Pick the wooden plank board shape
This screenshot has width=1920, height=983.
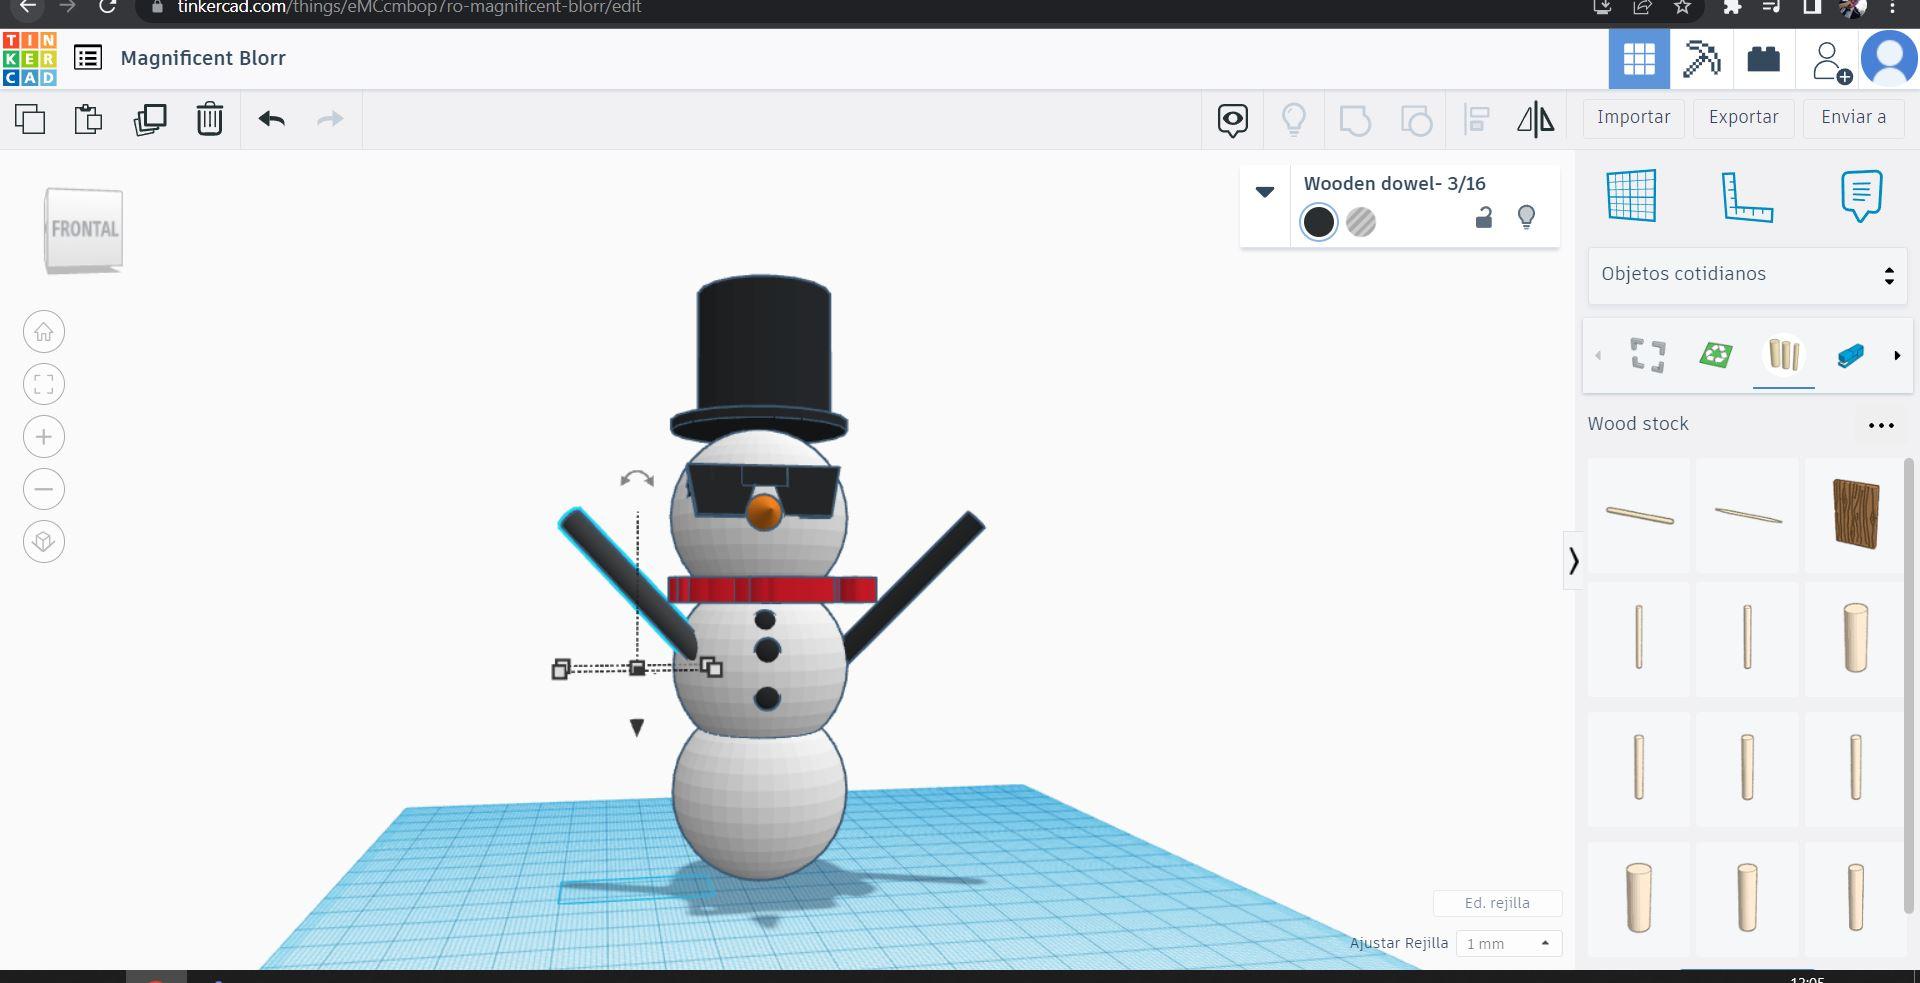(1856, 514)
